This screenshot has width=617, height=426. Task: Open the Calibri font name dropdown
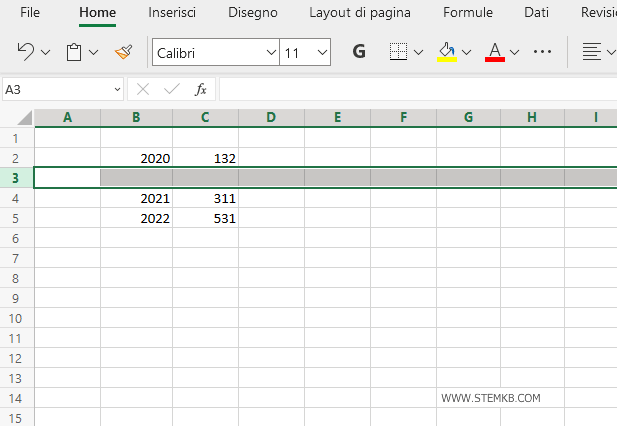click(x=271, y=52)
